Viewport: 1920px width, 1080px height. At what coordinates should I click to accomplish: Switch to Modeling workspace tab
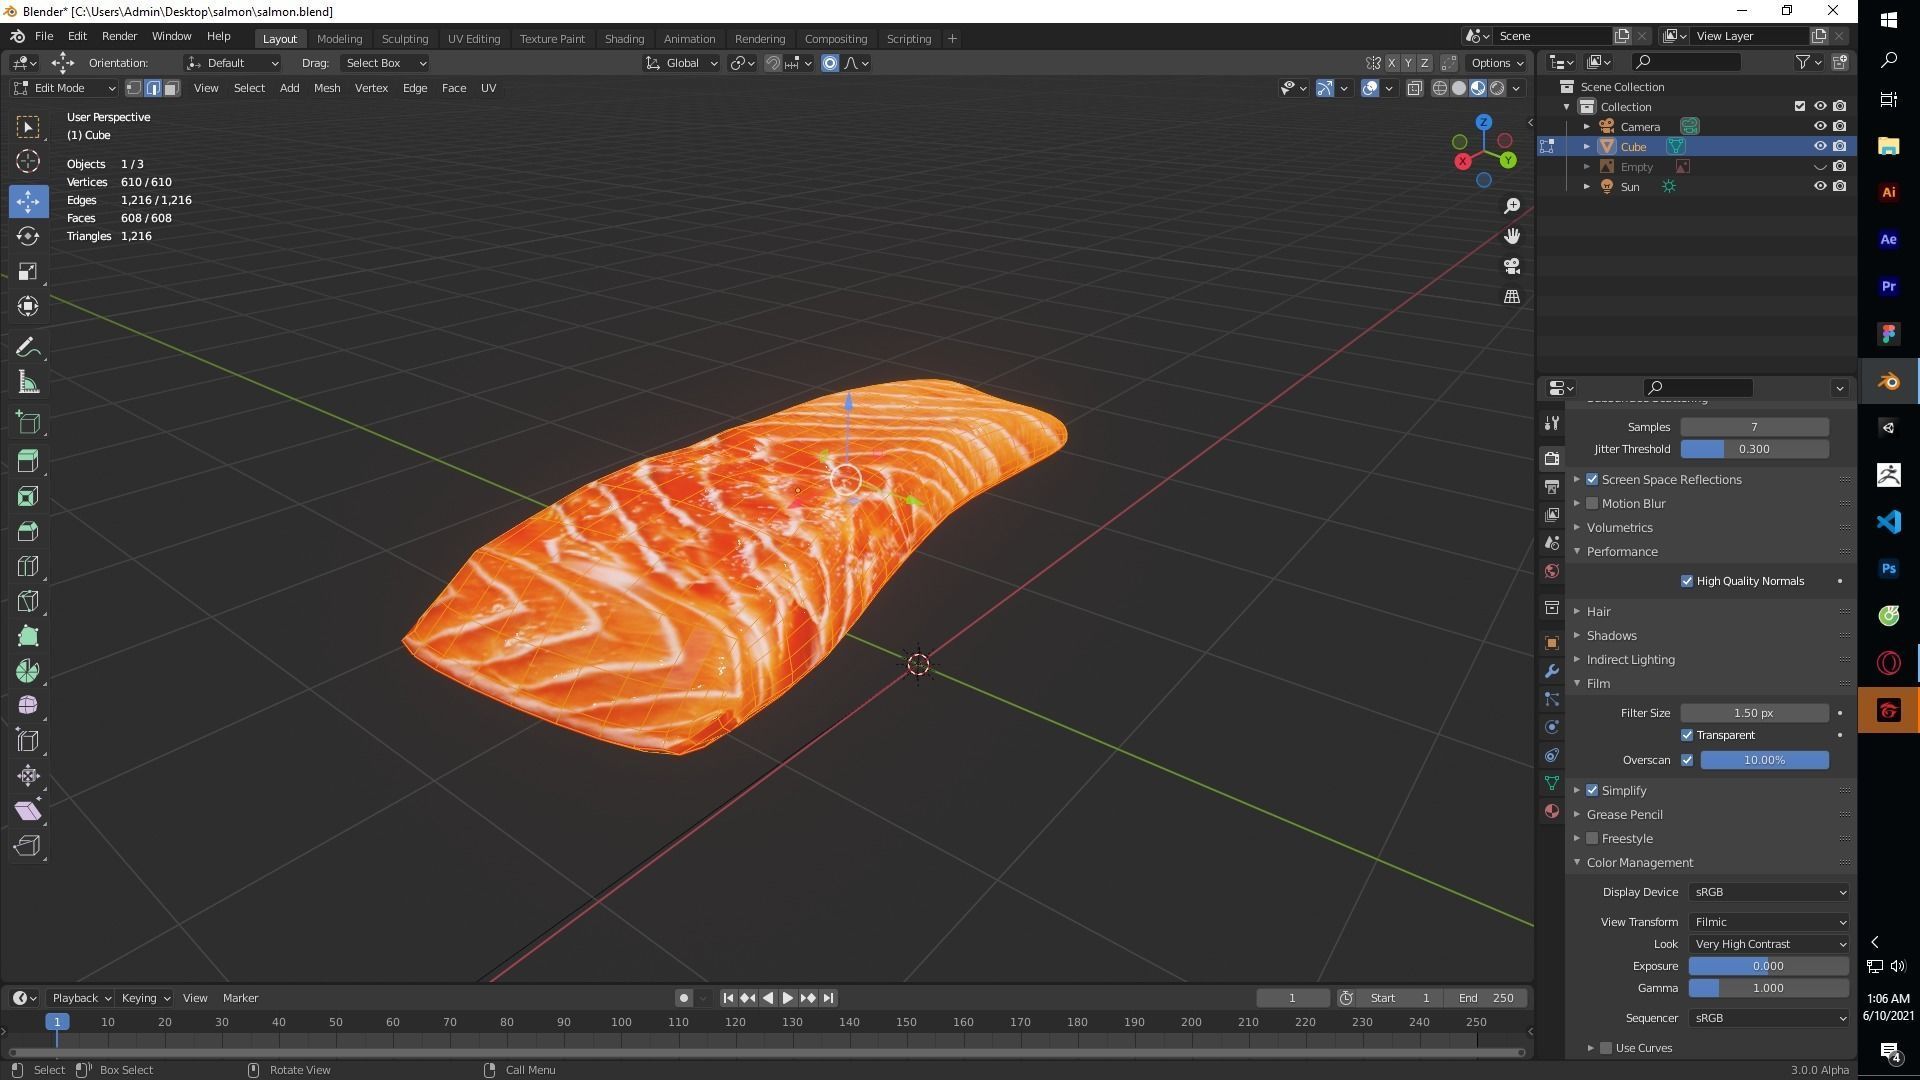pyautogui.click(x=339, y=38)
